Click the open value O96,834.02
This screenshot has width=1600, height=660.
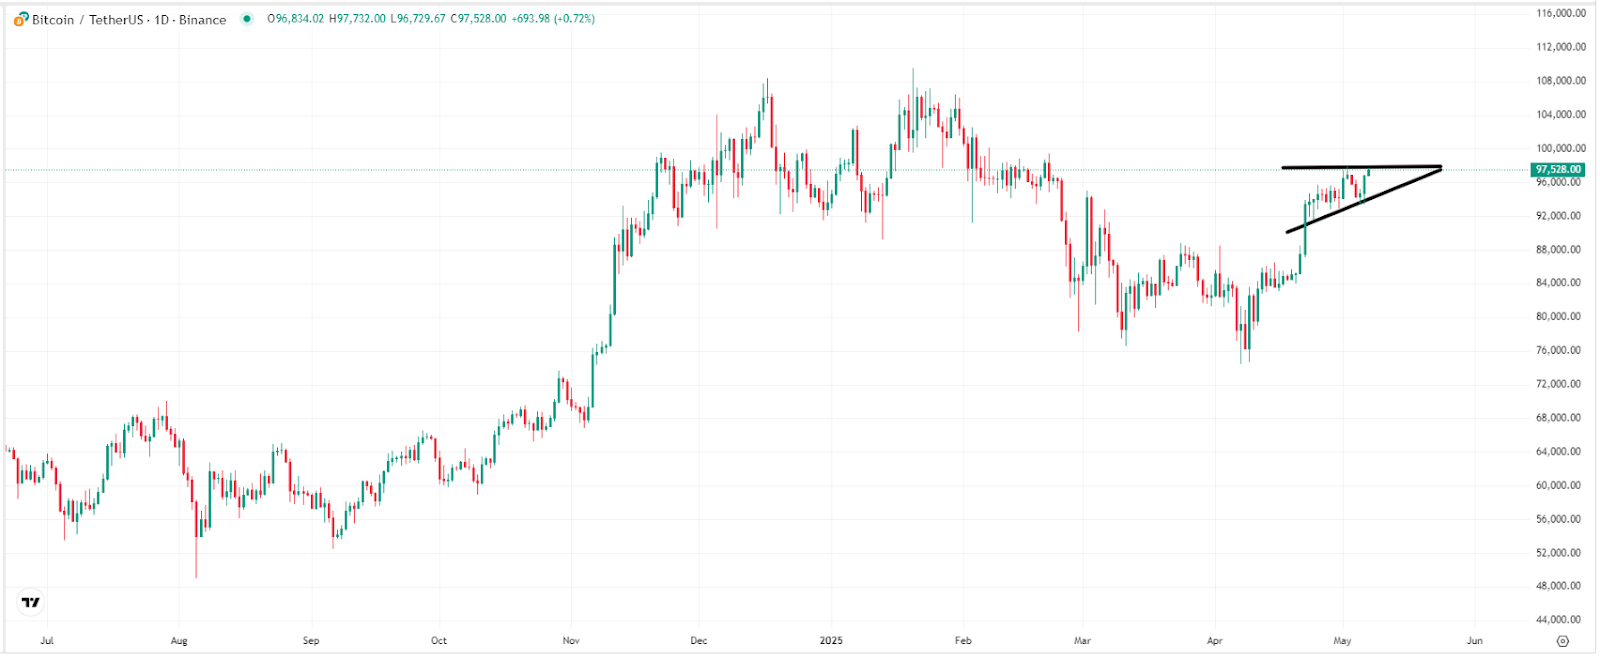tap(294, 17)
